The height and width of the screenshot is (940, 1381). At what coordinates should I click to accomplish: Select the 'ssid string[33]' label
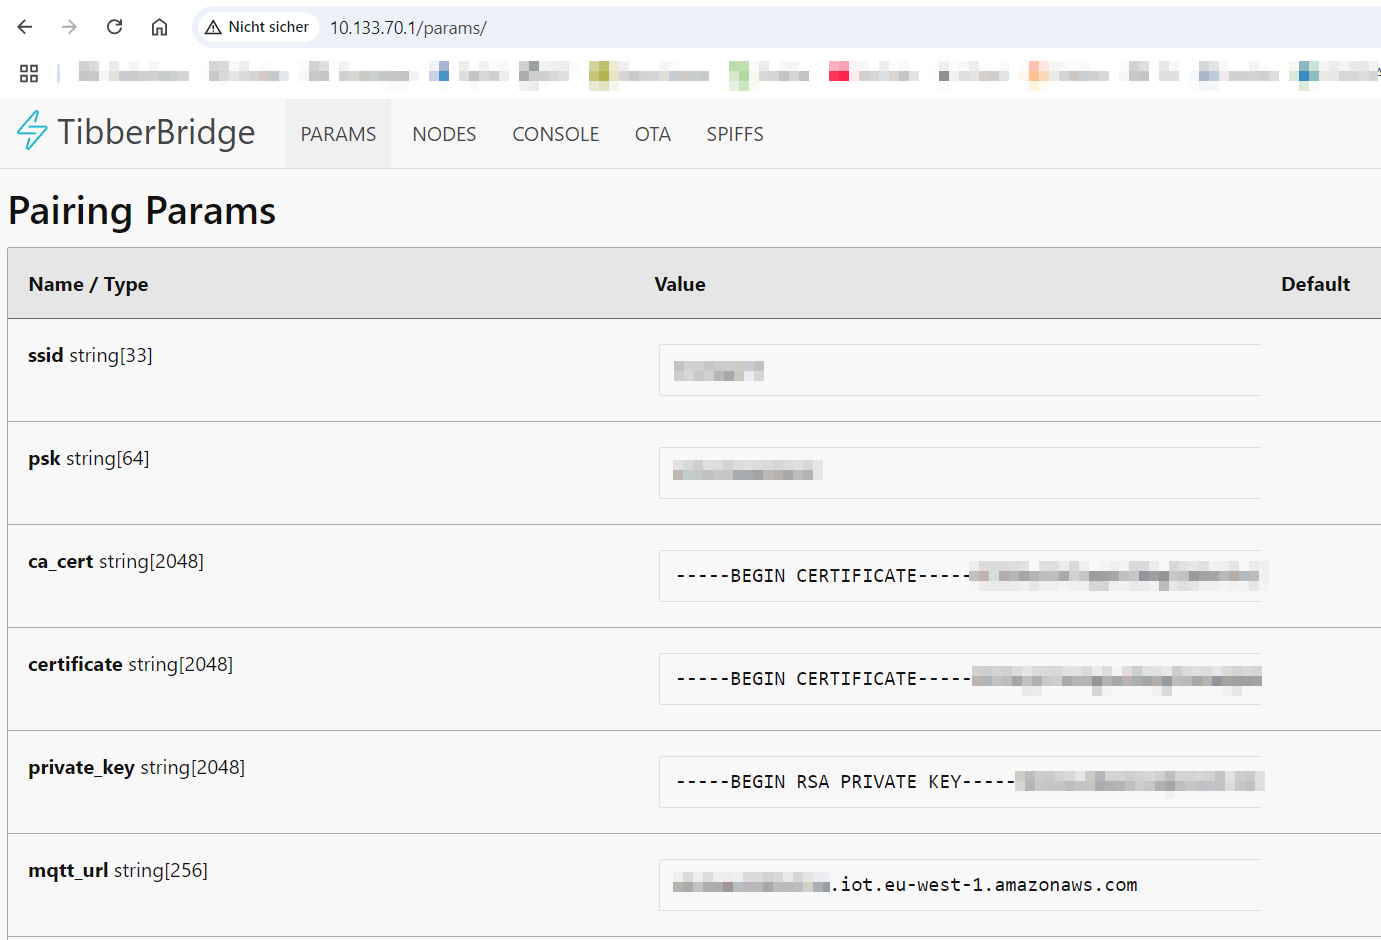tap(90, 355)
